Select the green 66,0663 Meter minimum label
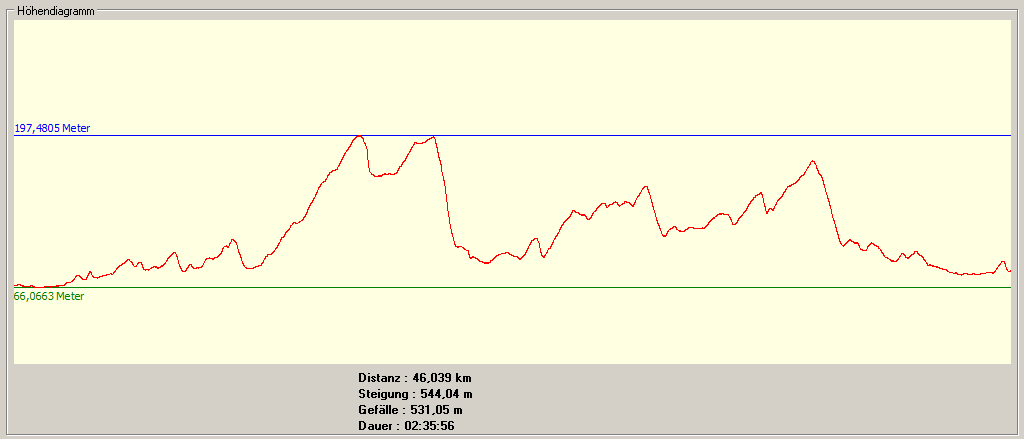Viewport: 1024px width, 439px height. pyautogui.click(x=49, y=296)
